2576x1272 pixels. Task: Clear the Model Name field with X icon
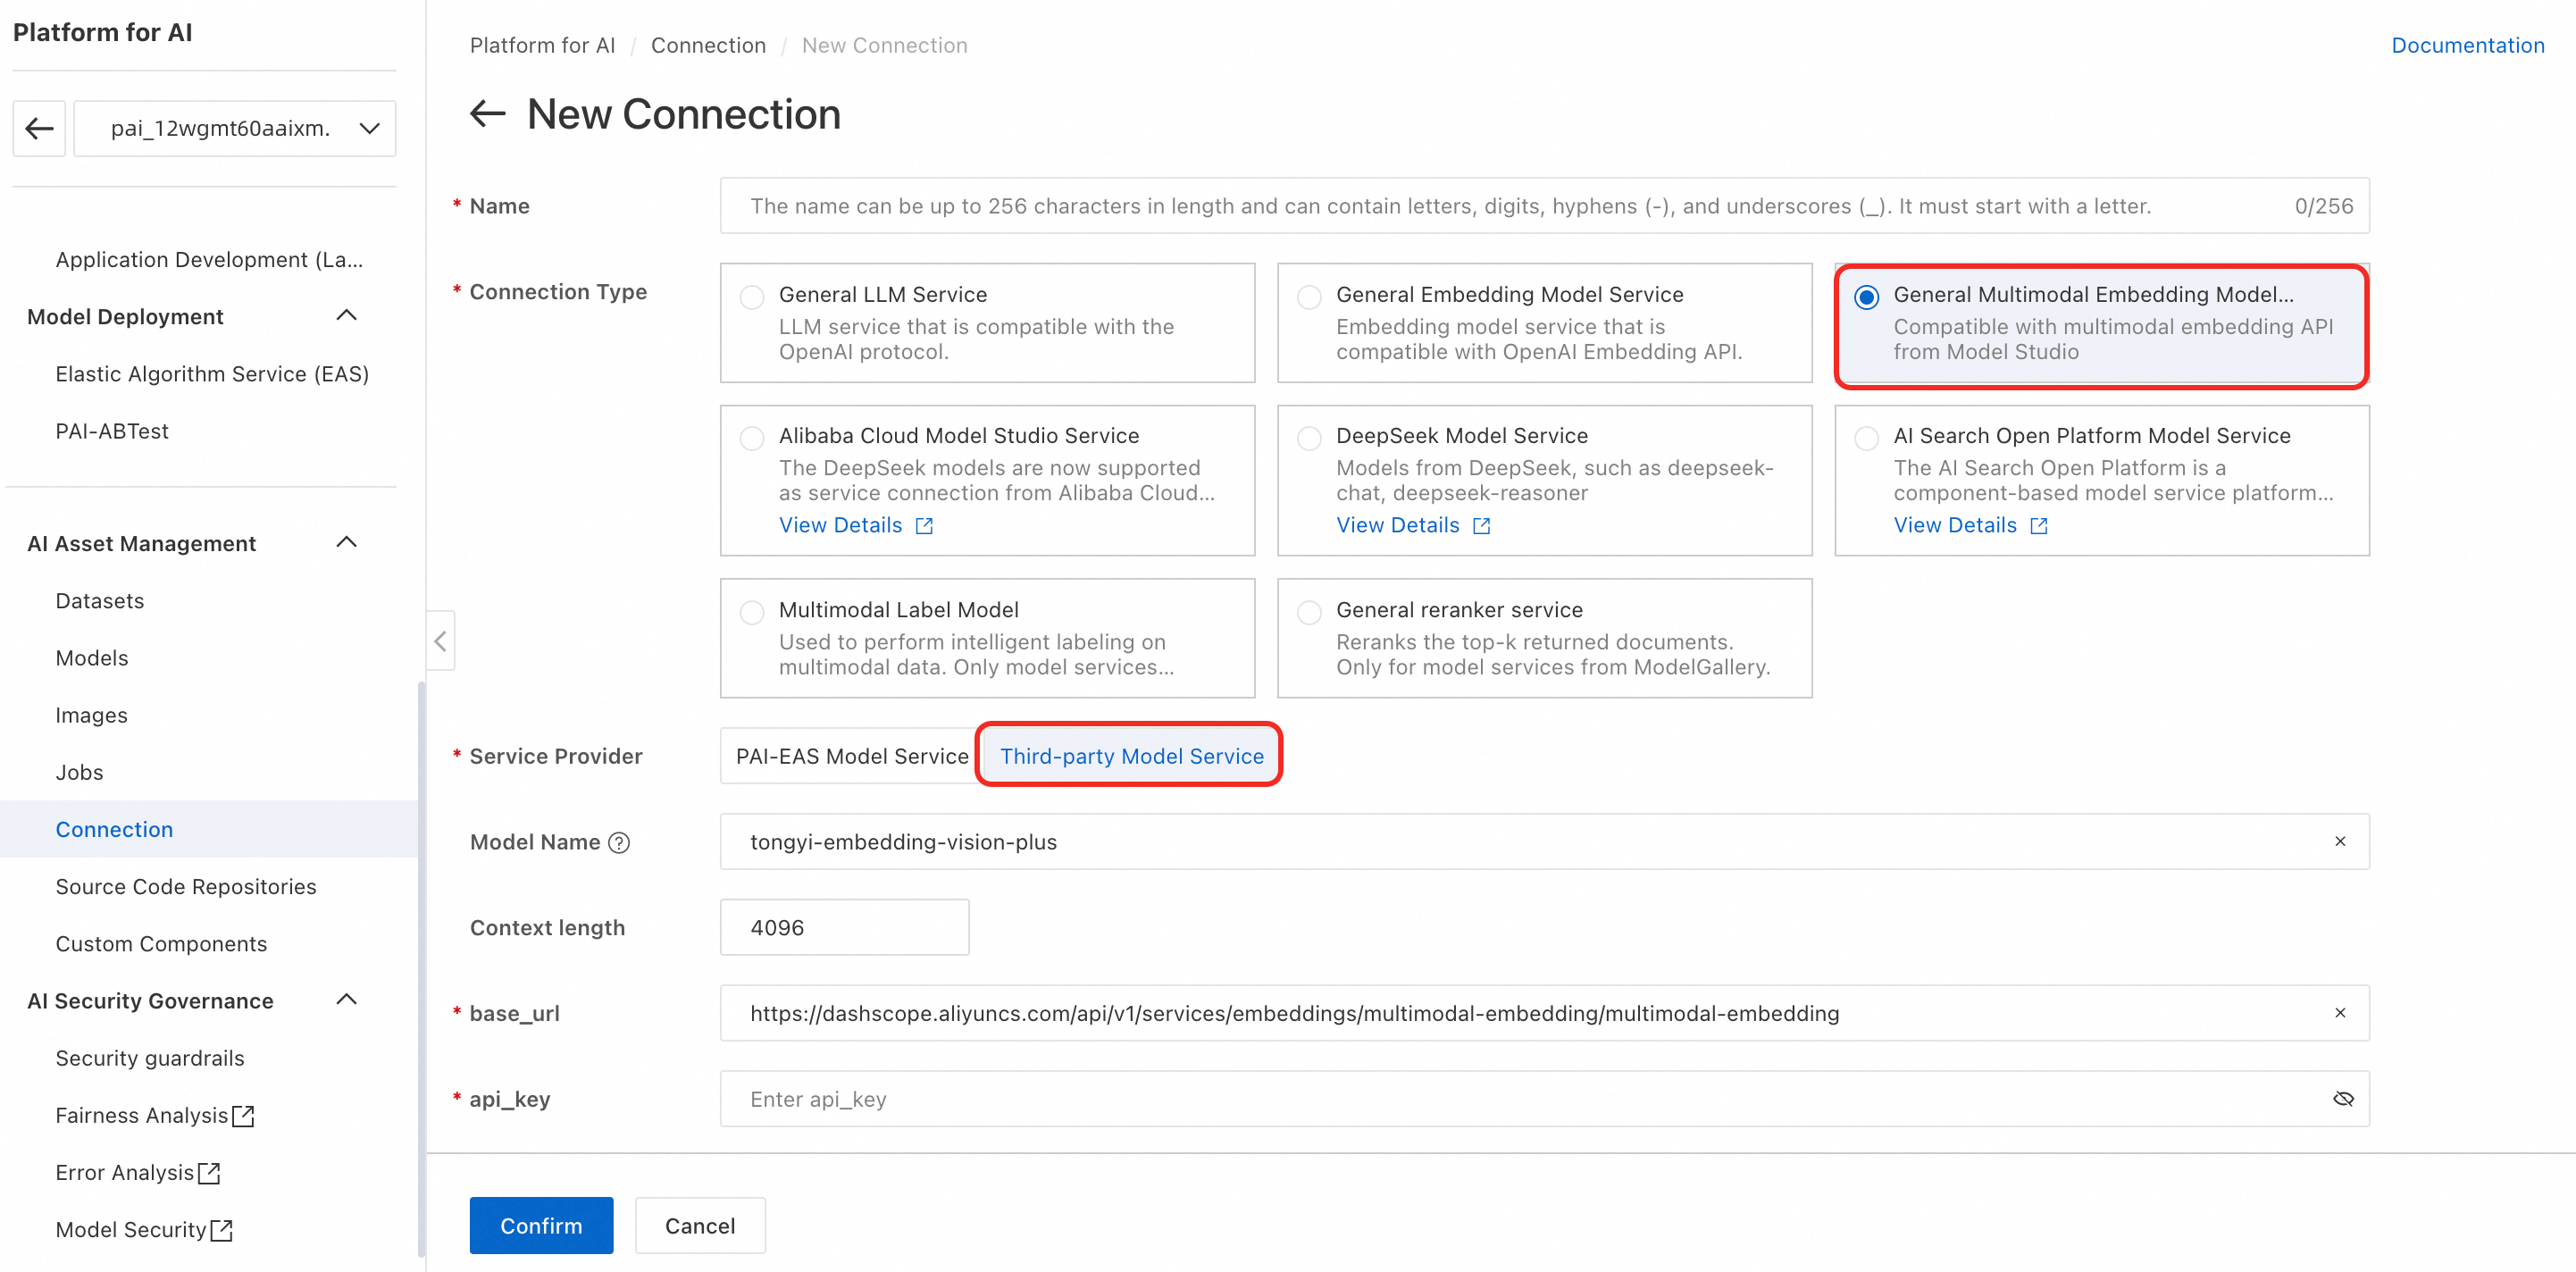point(2340,841)
